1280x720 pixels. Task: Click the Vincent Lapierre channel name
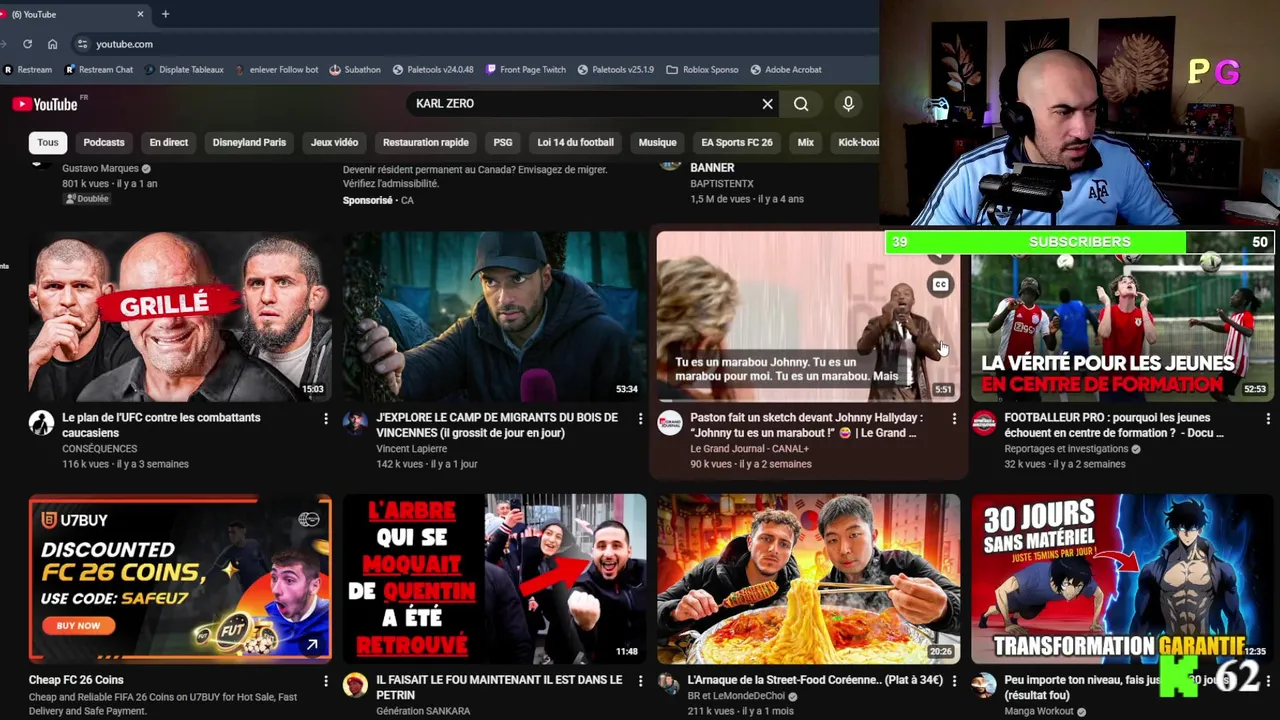(x=411, y=449)
